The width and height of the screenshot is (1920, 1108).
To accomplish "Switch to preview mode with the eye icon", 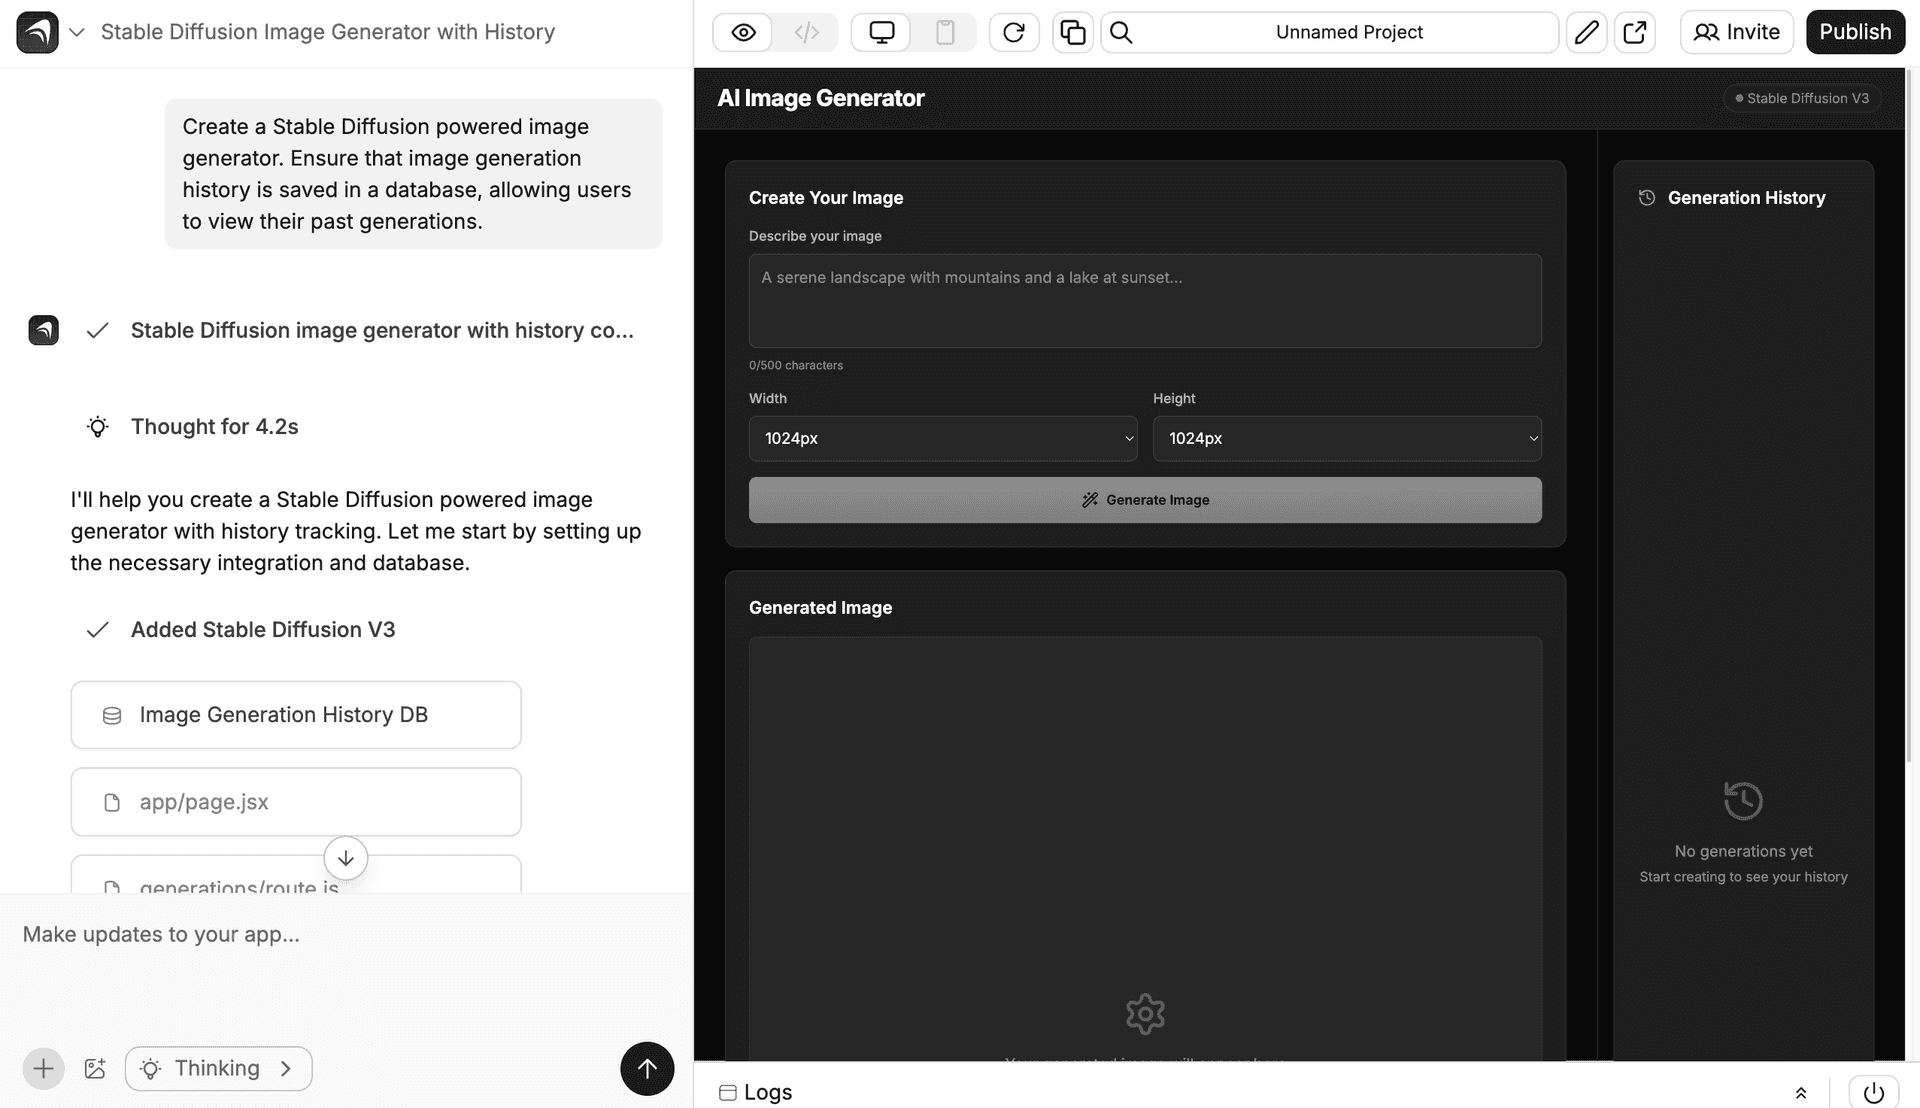I will coord(742,32).
